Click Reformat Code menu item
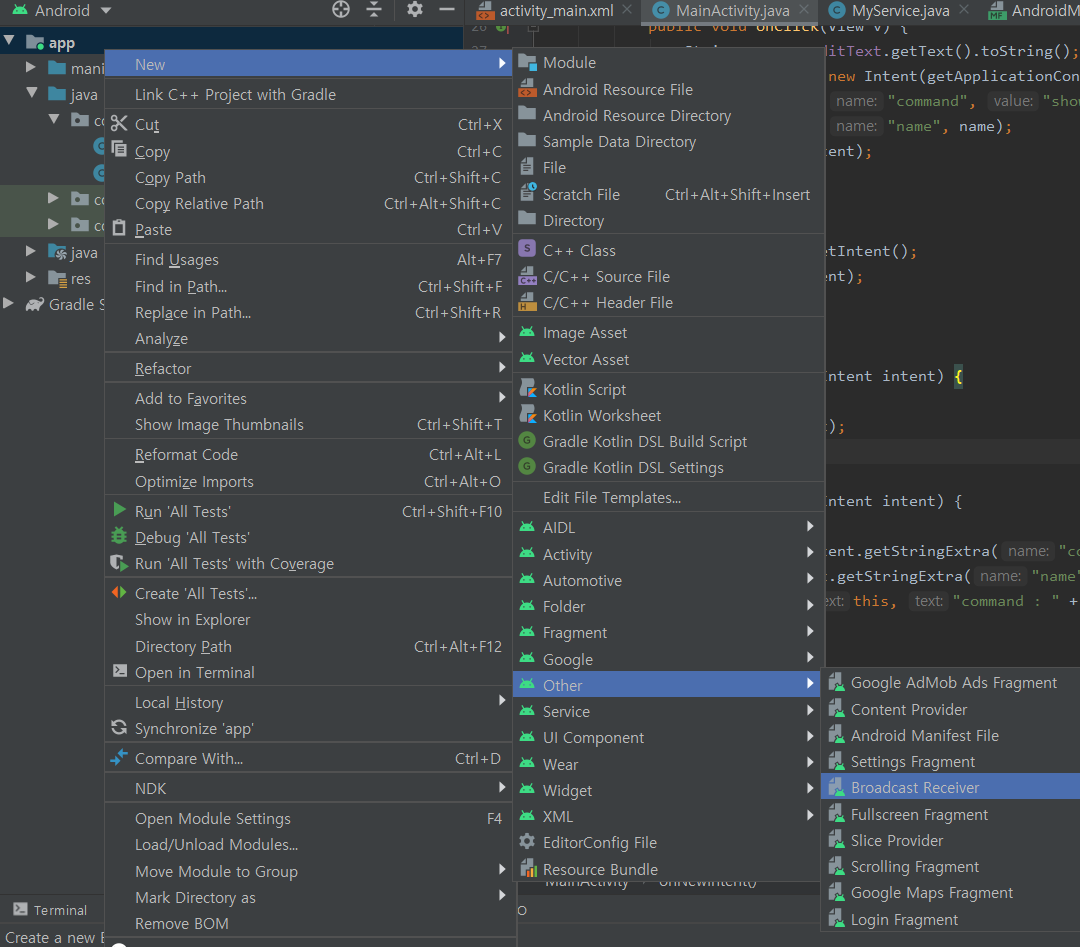 point(309,455)
